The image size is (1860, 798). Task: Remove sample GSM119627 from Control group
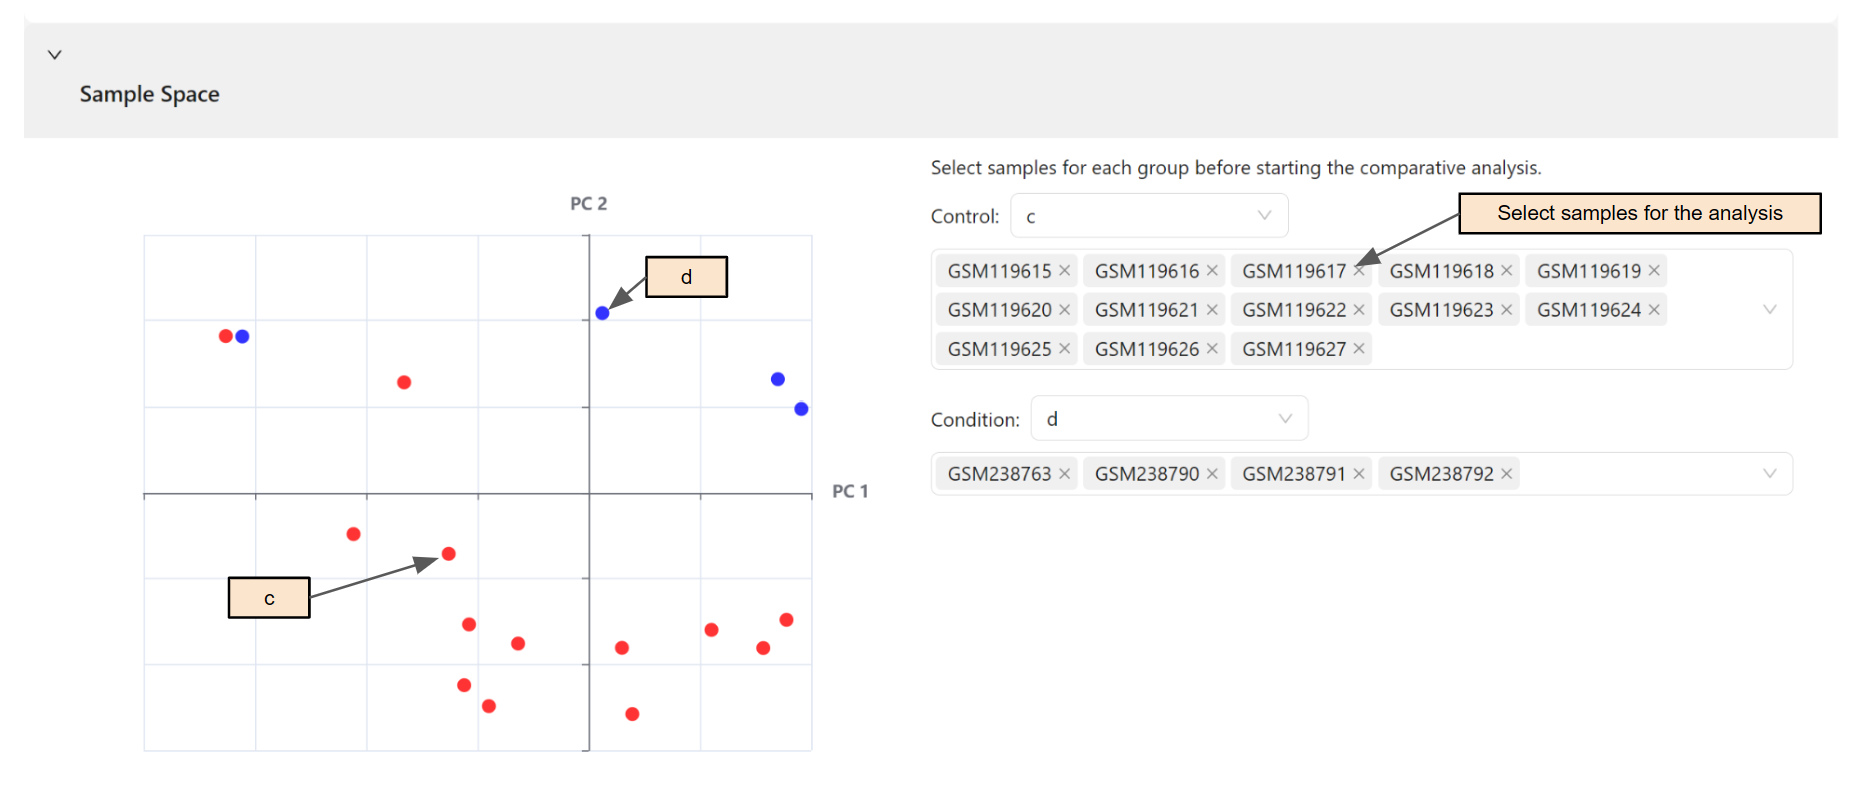coord(1359,348)
